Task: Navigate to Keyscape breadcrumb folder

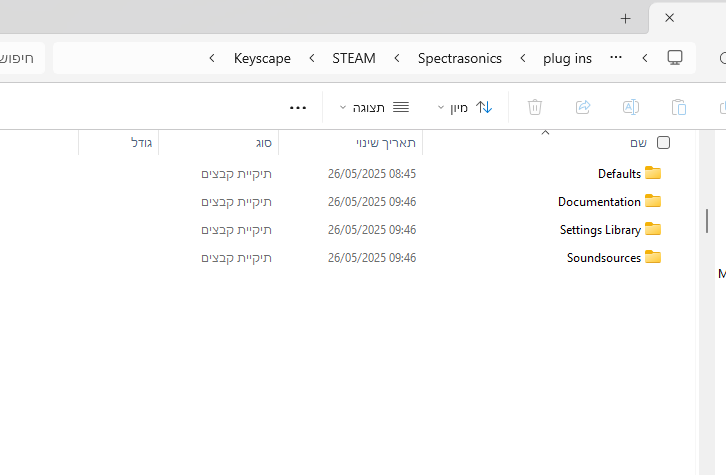Action: 262,58
